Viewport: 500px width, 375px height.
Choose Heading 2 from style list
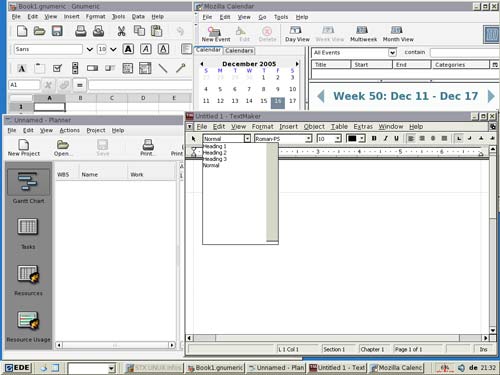click(215, 153)
